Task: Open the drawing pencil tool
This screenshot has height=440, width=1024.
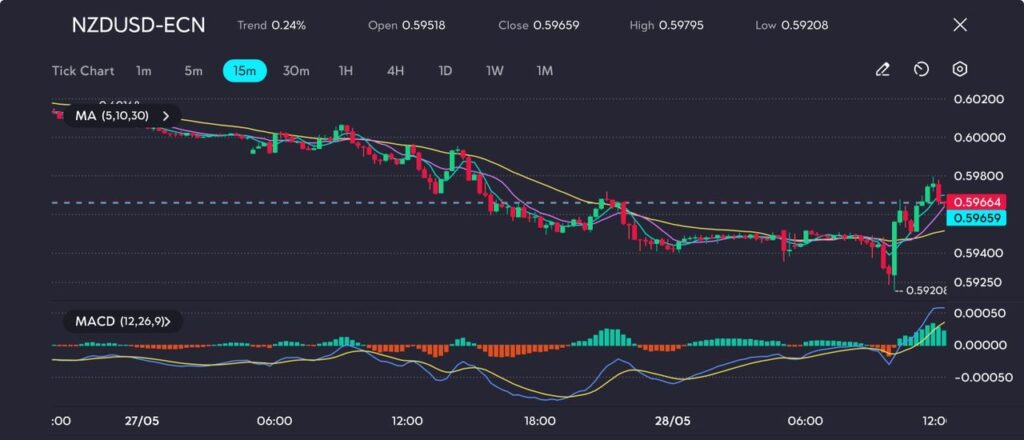Action: click(882, 70)
